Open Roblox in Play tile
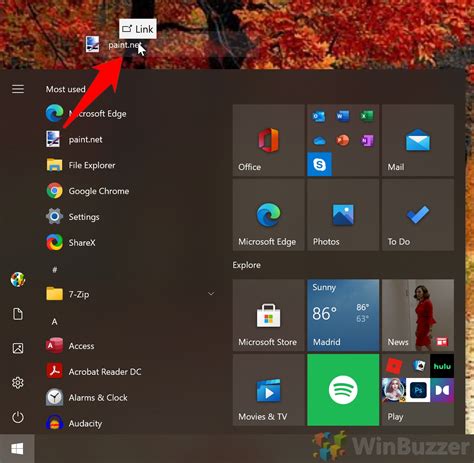Image resolution: width=474 pixels, height=463 pixels. point(394,366)
